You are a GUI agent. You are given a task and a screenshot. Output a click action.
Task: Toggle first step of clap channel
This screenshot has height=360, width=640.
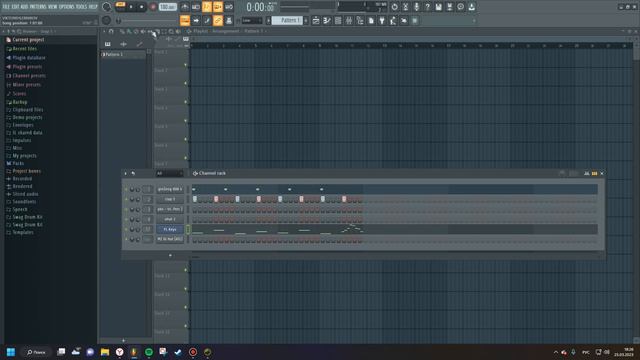click(195, 199)
